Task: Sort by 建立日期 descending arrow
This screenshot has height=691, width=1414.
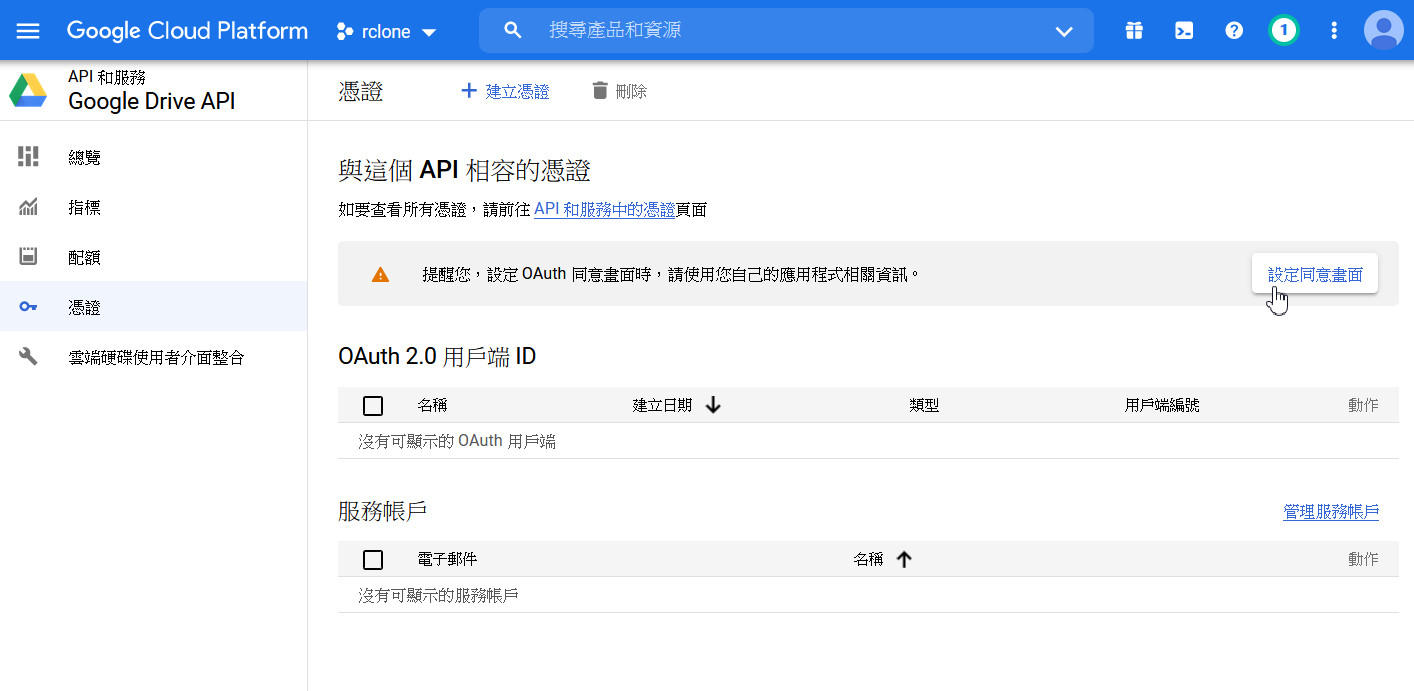Action: (x=713, y=405)
